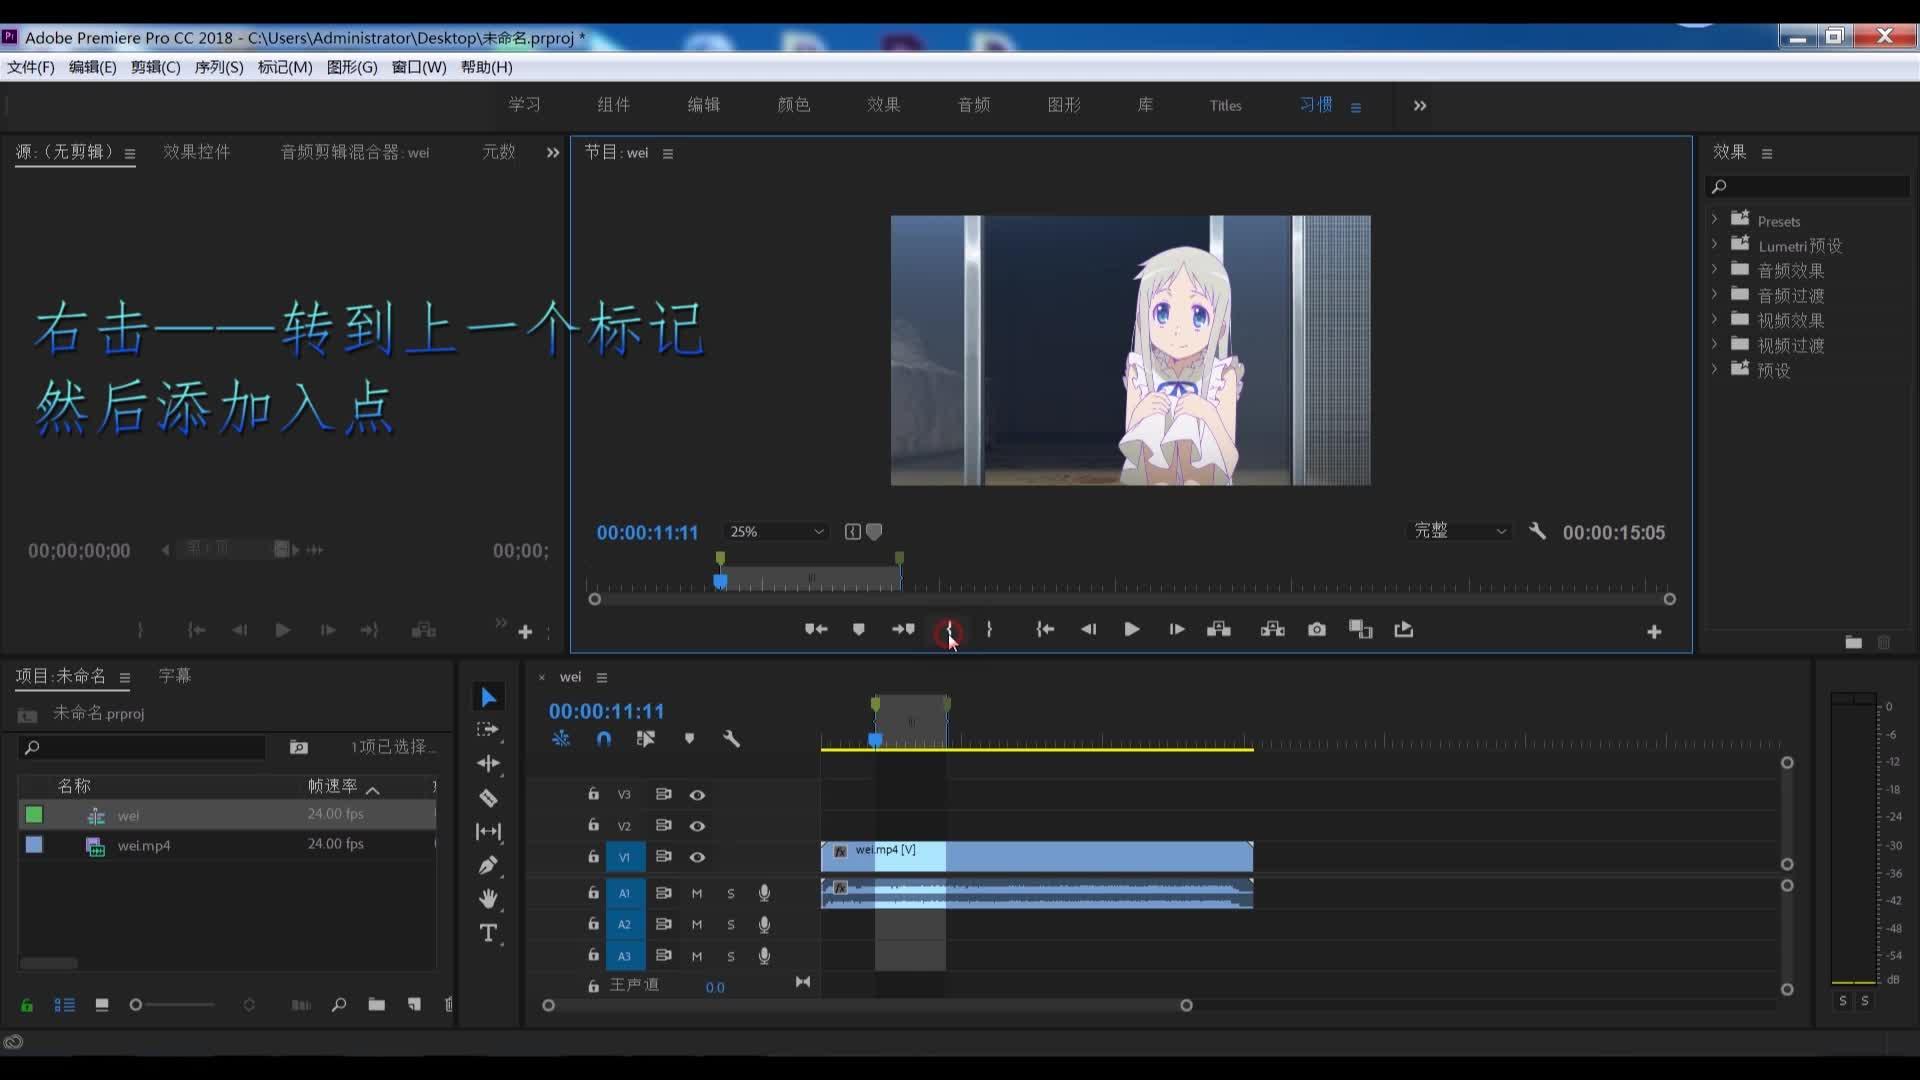Click the Effects panel search field
Image resolution: width=1920 pixels, height=1080 pixels.
1808,187
